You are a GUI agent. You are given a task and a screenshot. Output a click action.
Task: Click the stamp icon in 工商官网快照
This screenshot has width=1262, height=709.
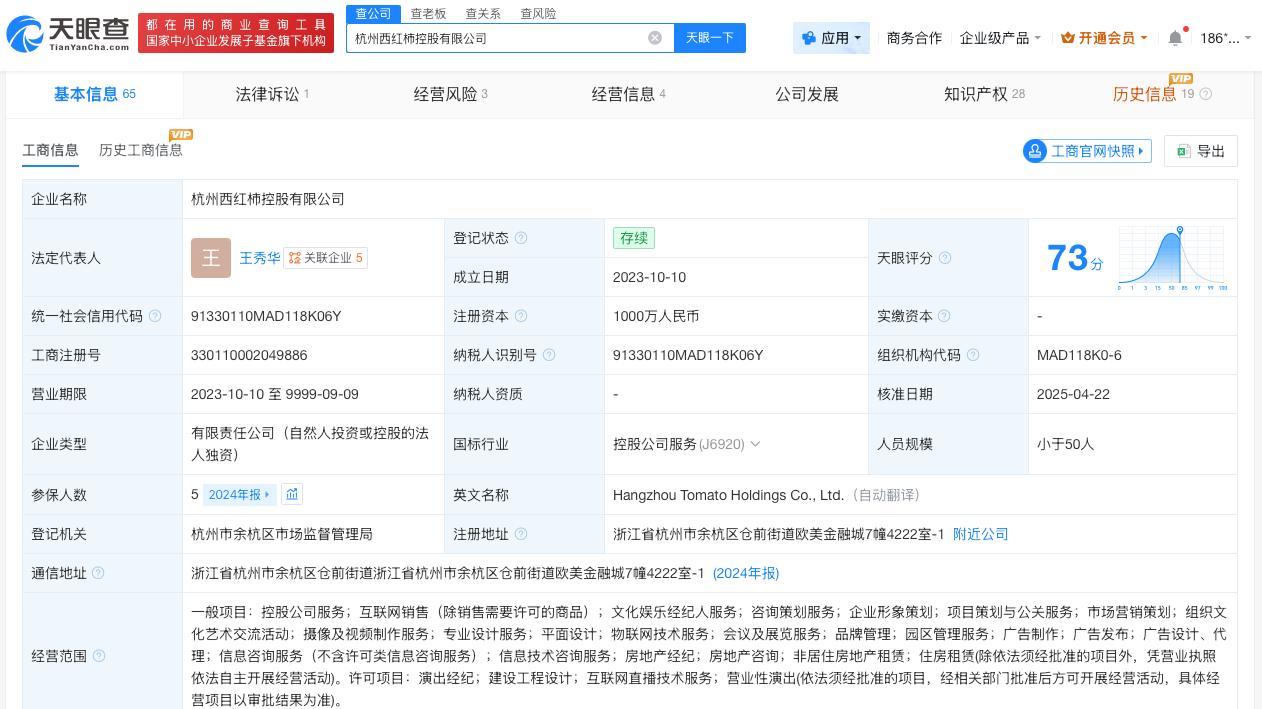[1036, 151]
